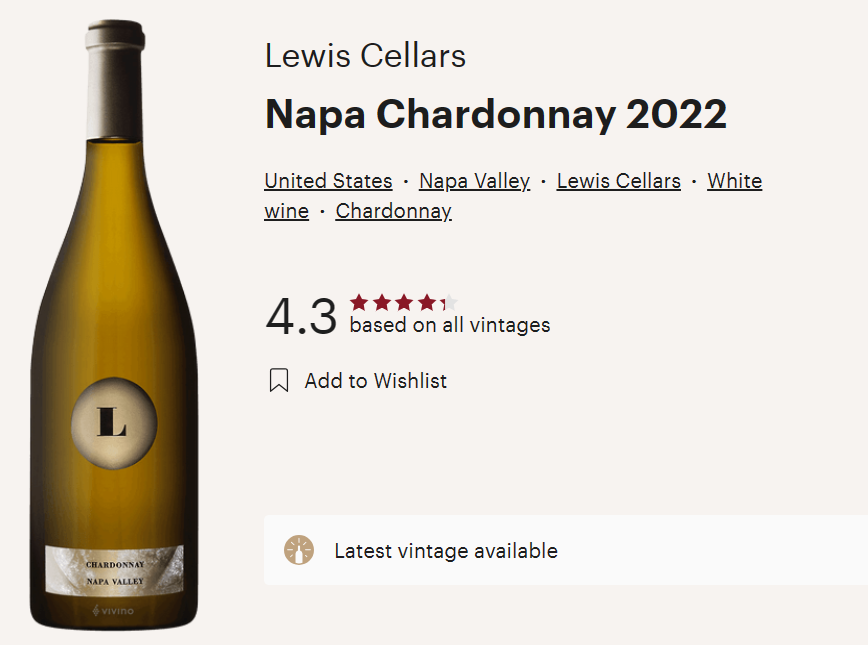Click the 4.3 rating score
Viewport: 868px width, 645px height.
(x=301, y=316)
